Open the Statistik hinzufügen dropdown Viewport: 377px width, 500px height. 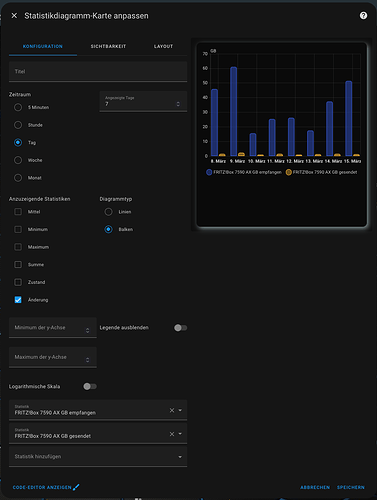tap(98, 457)
